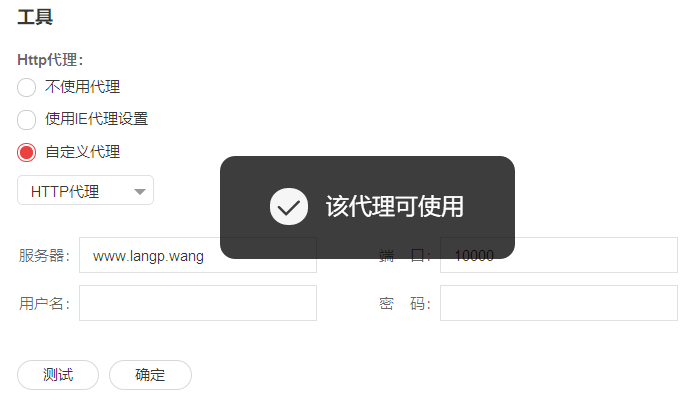Focus the 服务器 field containing www.langp.wang

(198, 255)
